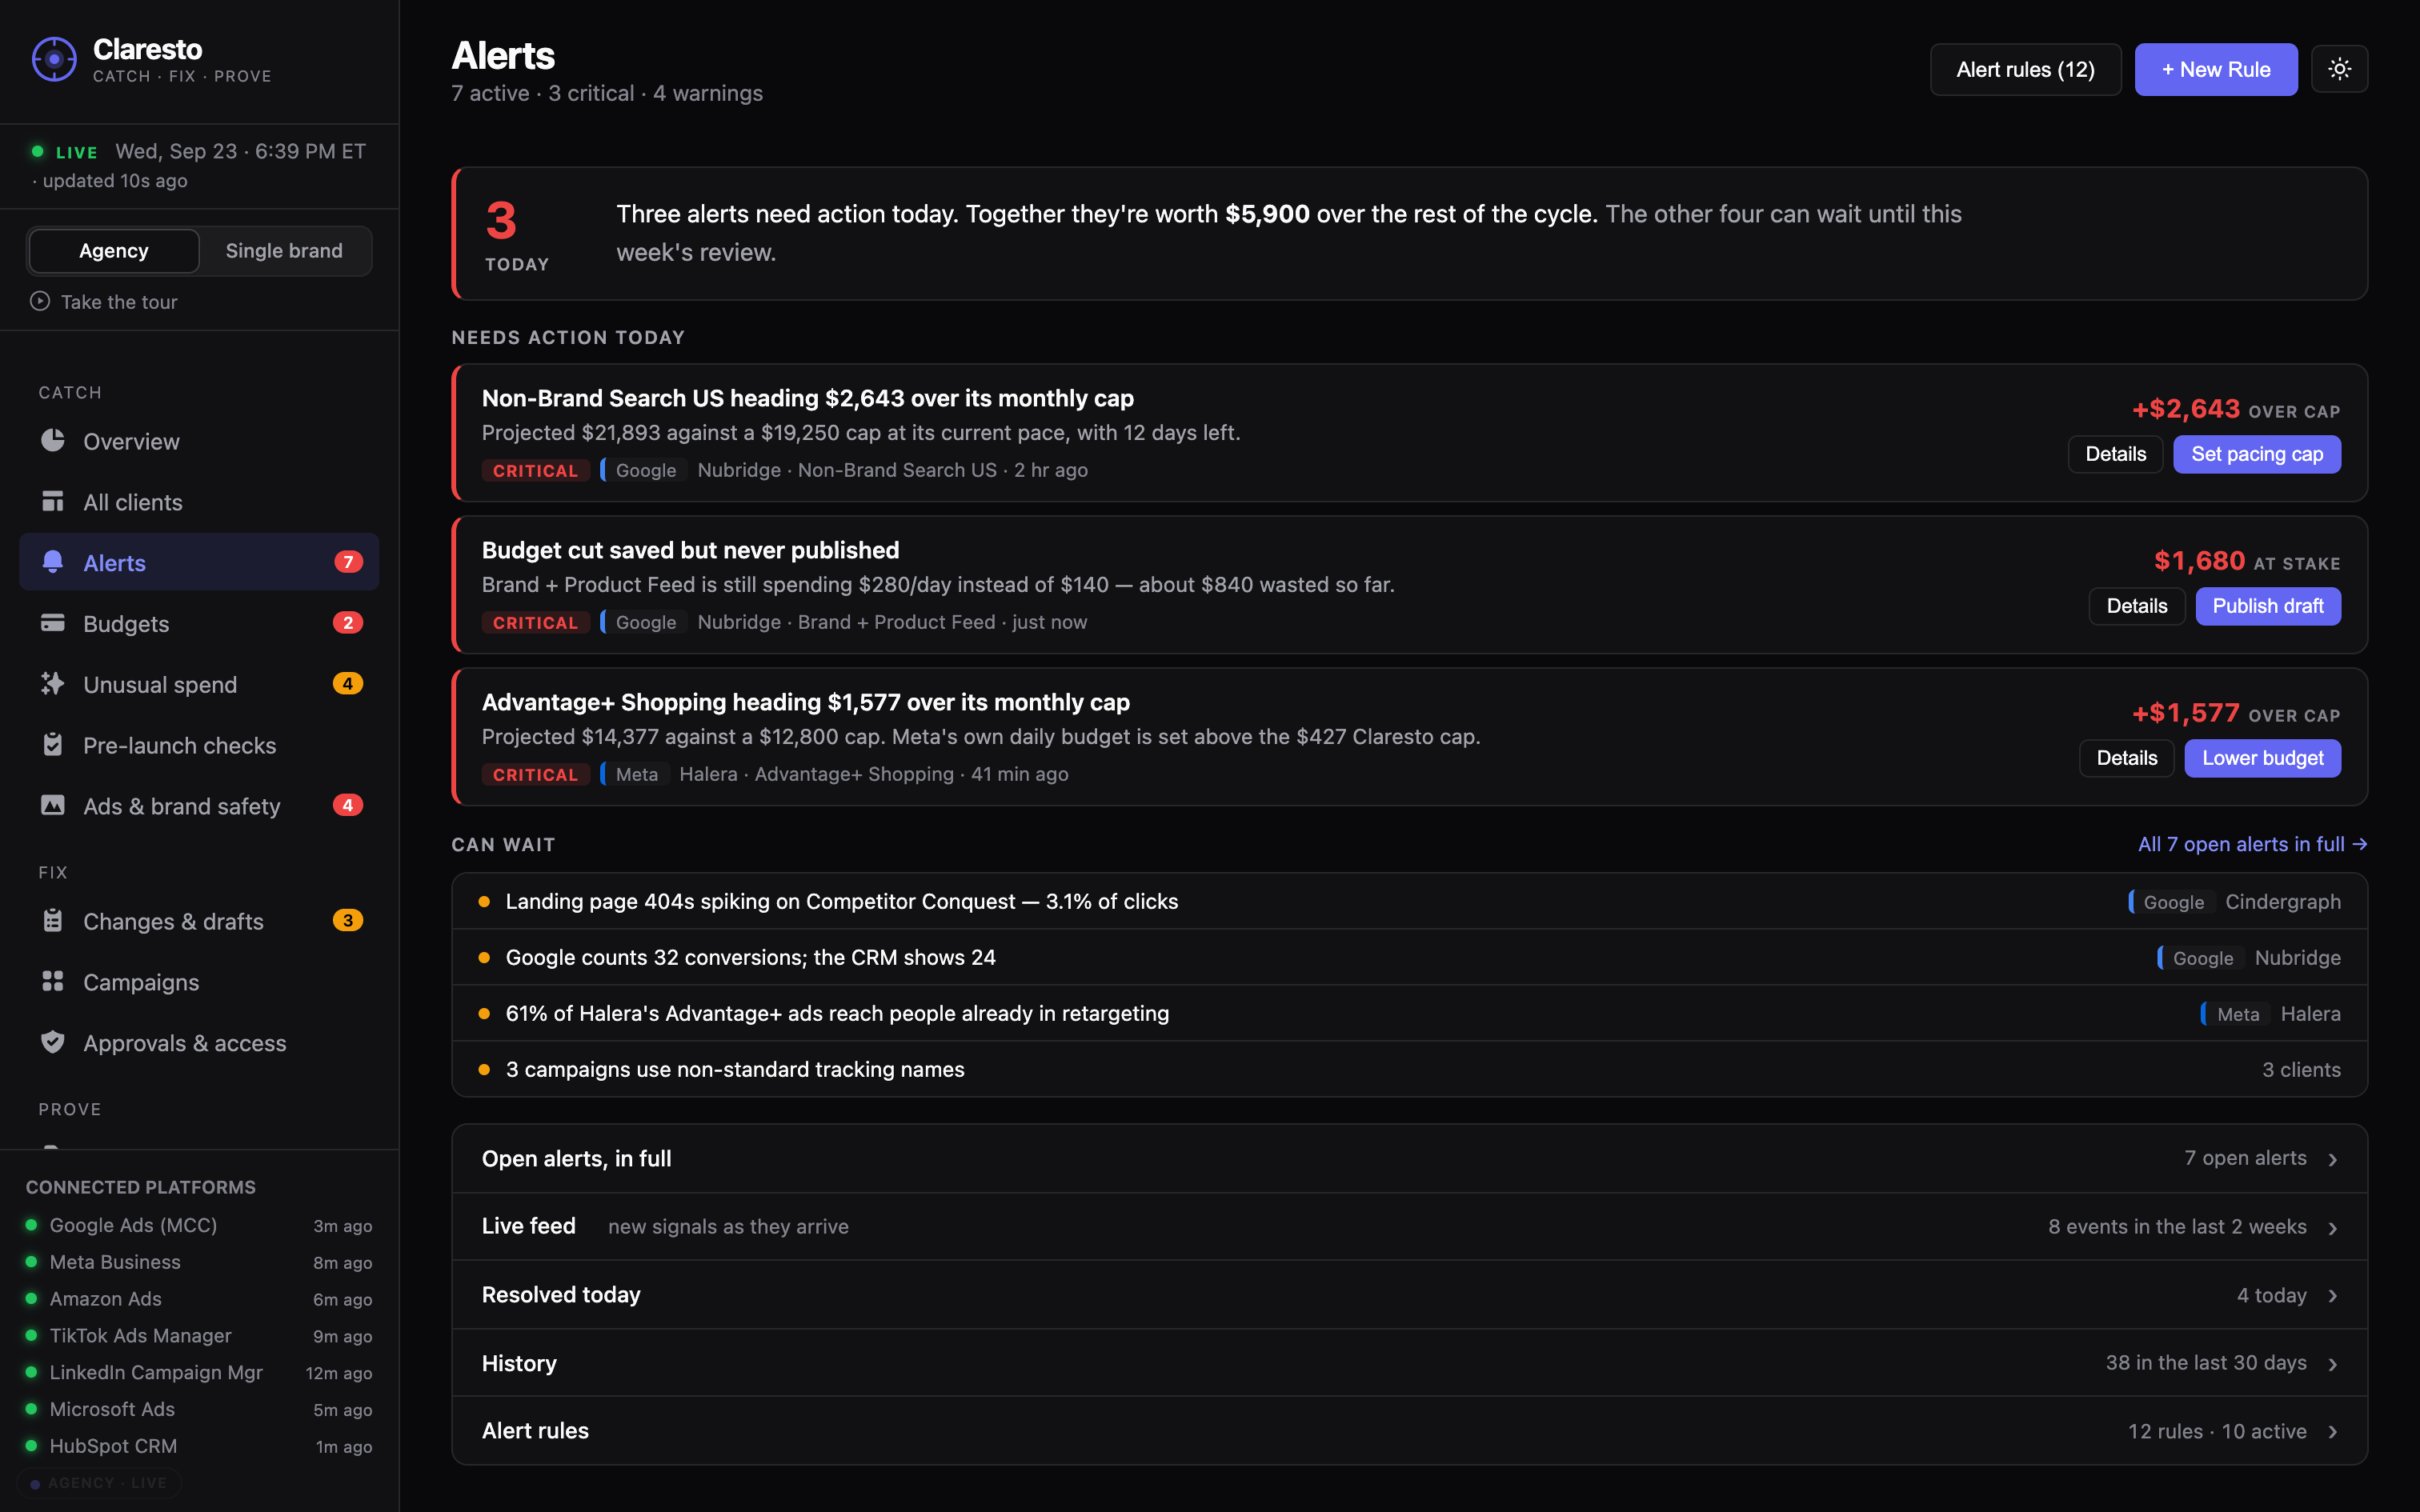Click the Unusual spend sparkle icon
2420x1512 pixels.
point(53,684)
